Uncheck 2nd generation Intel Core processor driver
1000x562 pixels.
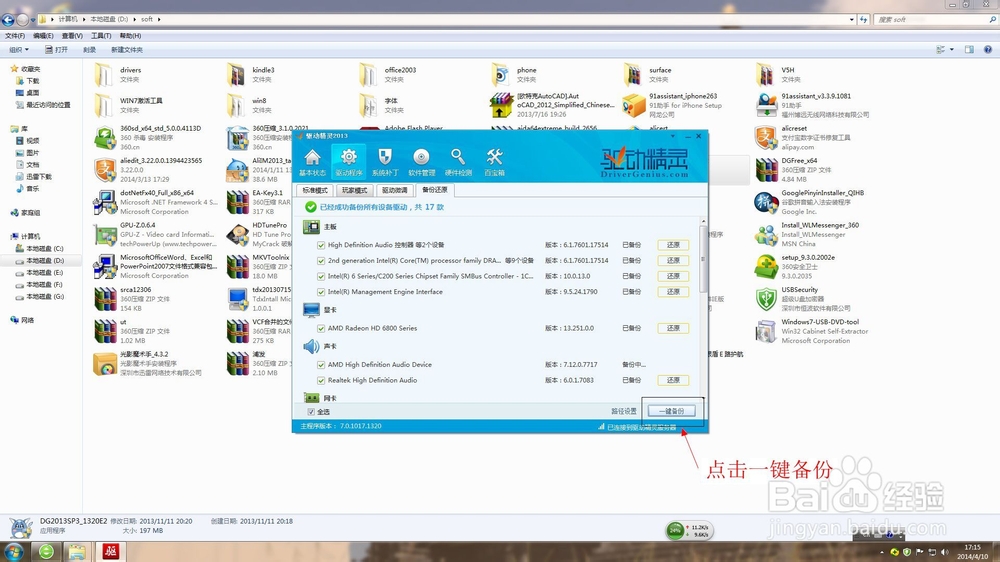click(x=321, y=260)
